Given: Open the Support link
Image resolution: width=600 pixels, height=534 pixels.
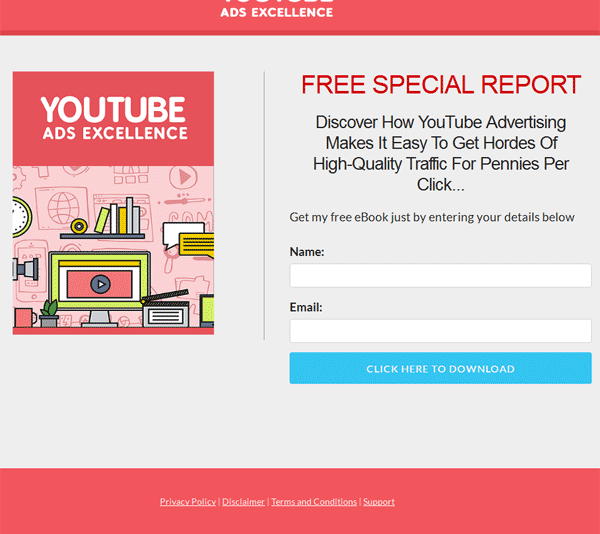Looking at the screenshot, I should click(x=379, y=501).
